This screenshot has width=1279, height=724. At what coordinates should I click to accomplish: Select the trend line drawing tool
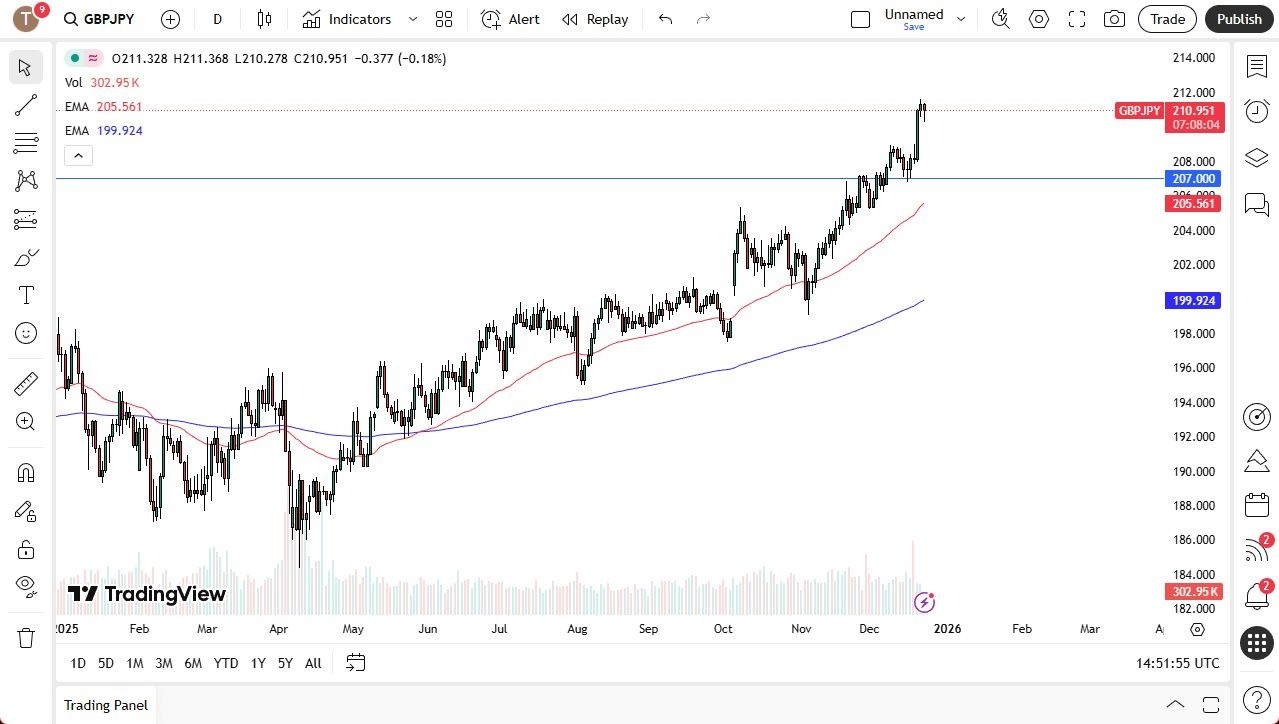(26, 105)
